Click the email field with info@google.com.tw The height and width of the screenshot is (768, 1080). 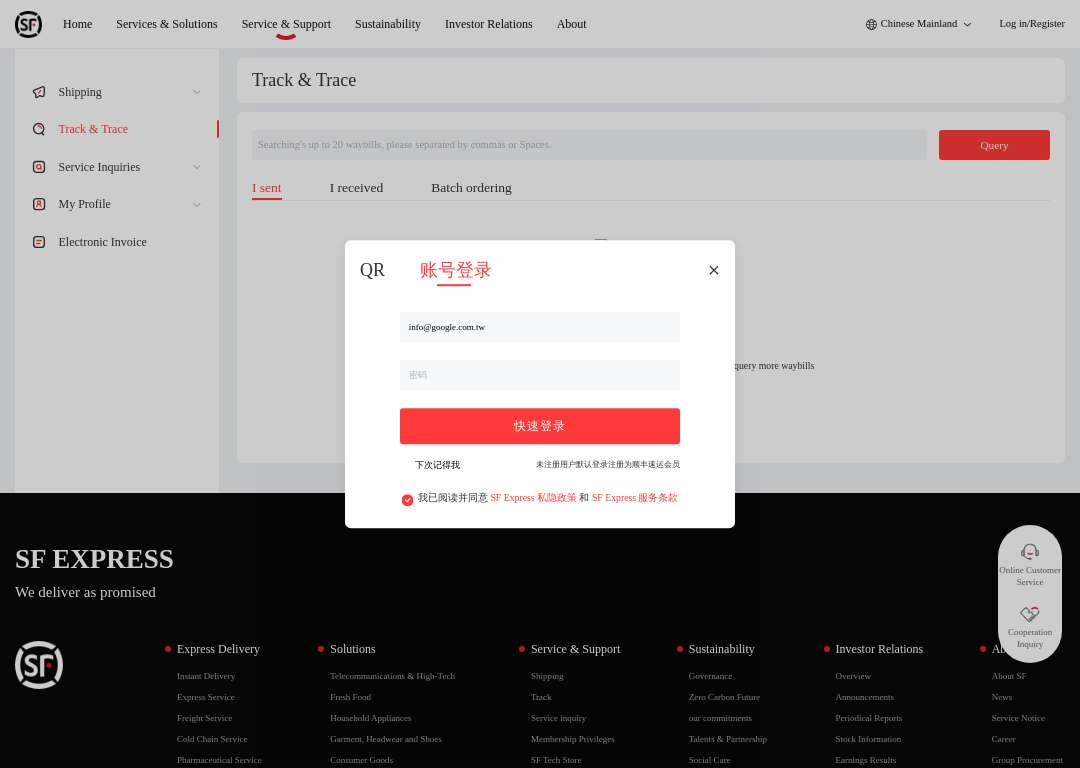pyautogui.click(x=539, y=327)
